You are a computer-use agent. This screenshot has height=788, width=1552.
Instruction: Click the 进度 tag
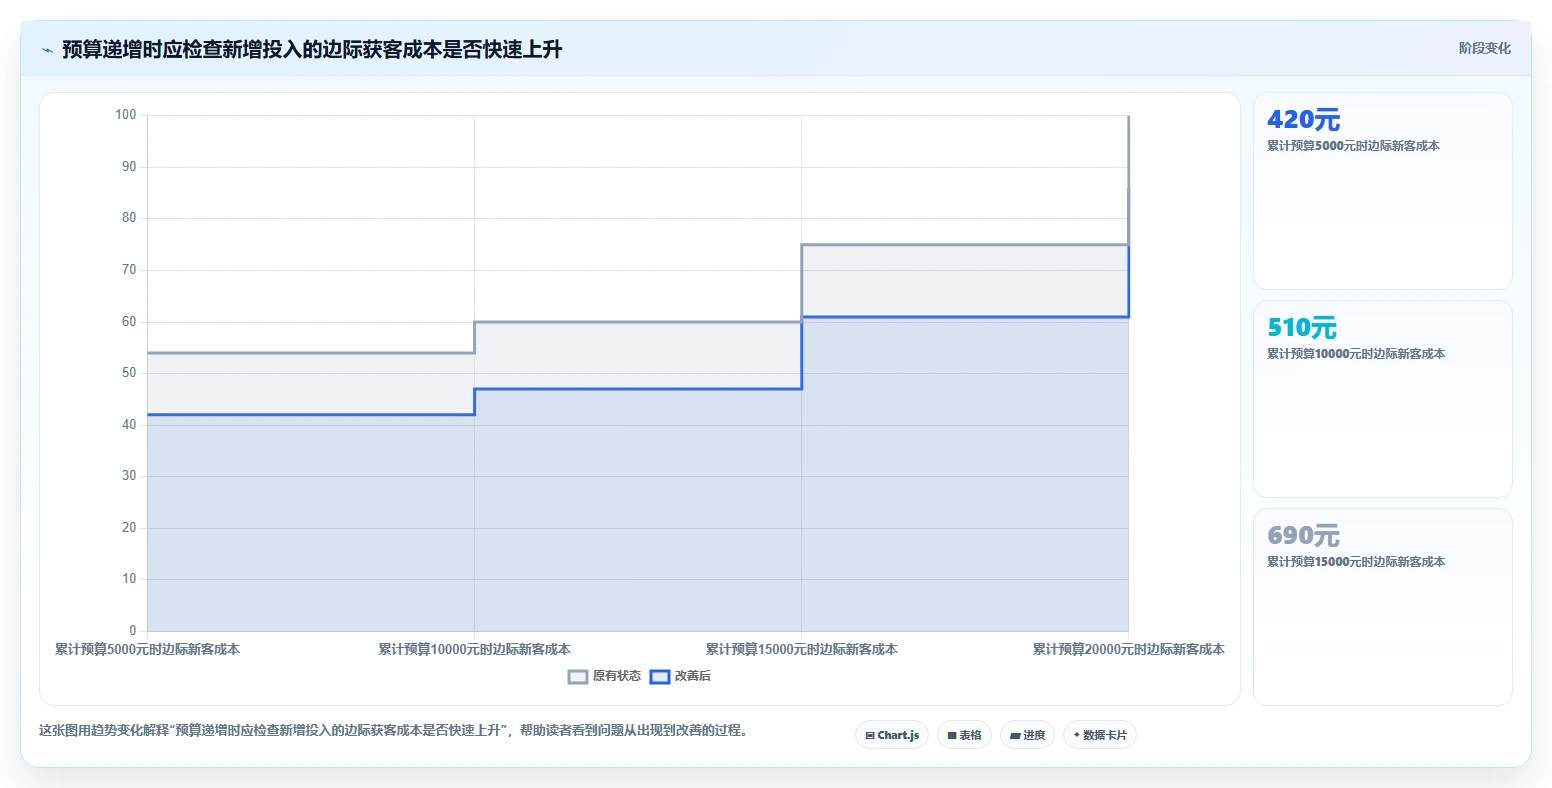click(1027, 735)
